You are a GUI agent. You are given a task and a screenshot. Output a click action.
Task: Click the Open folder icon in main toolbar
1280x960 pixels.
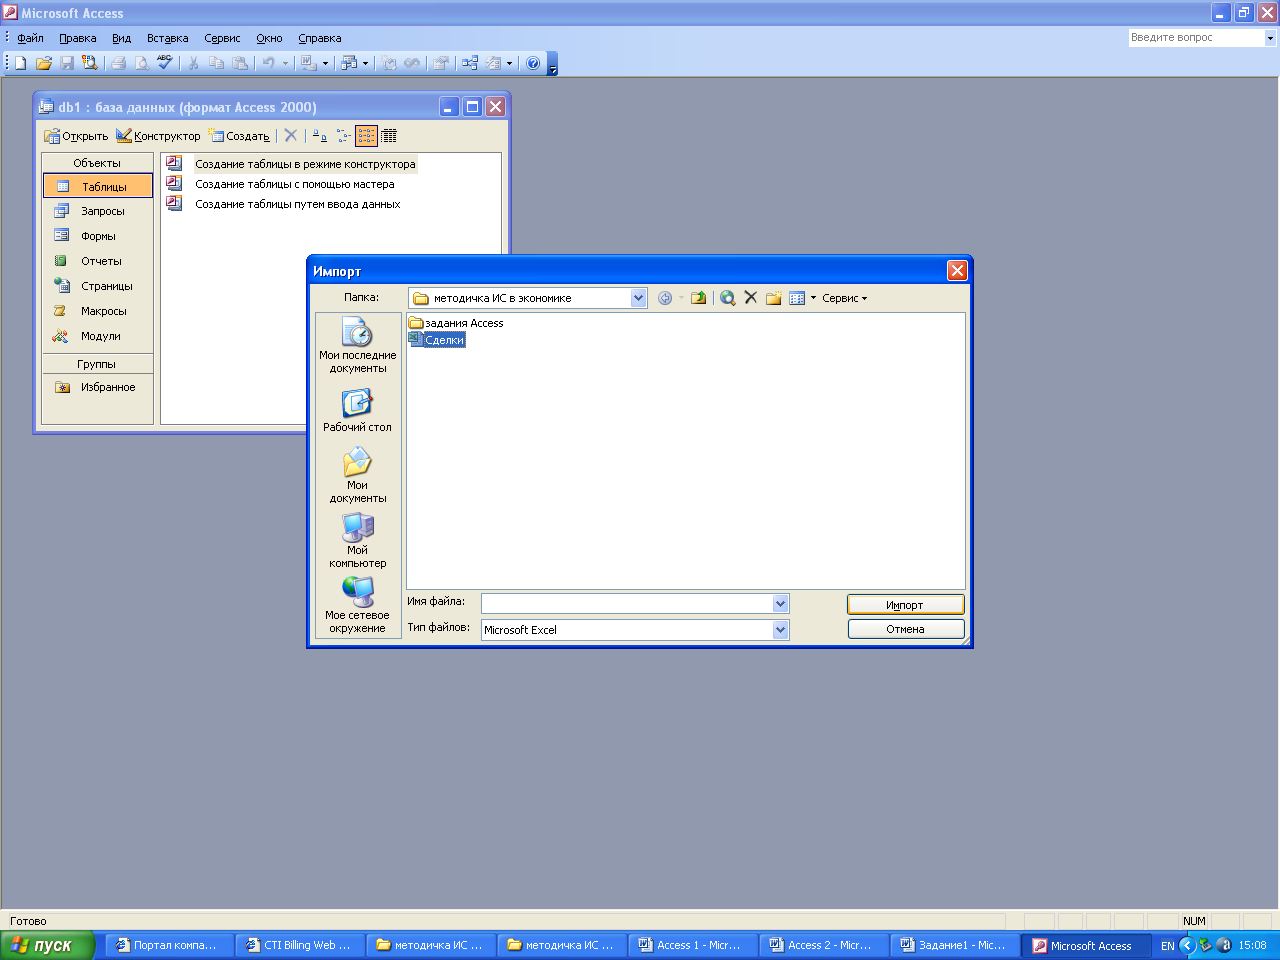coord(44,63)
